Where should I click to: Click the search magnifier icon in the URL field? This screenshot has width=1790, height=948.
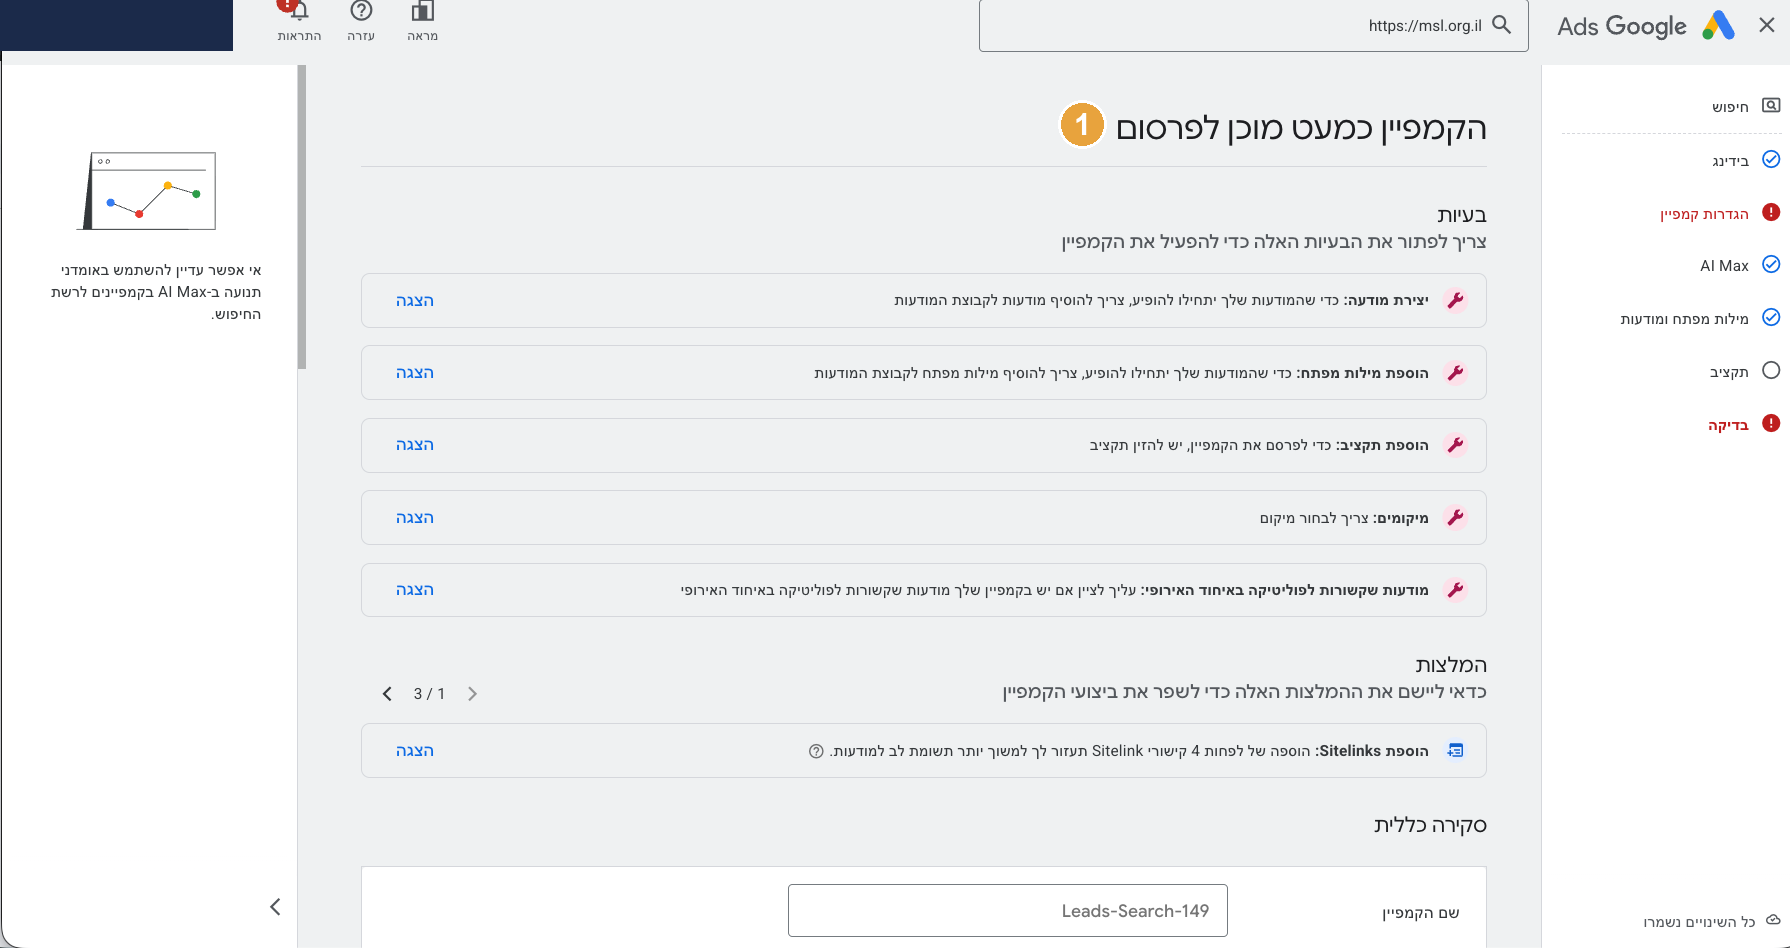[1501, 25]
